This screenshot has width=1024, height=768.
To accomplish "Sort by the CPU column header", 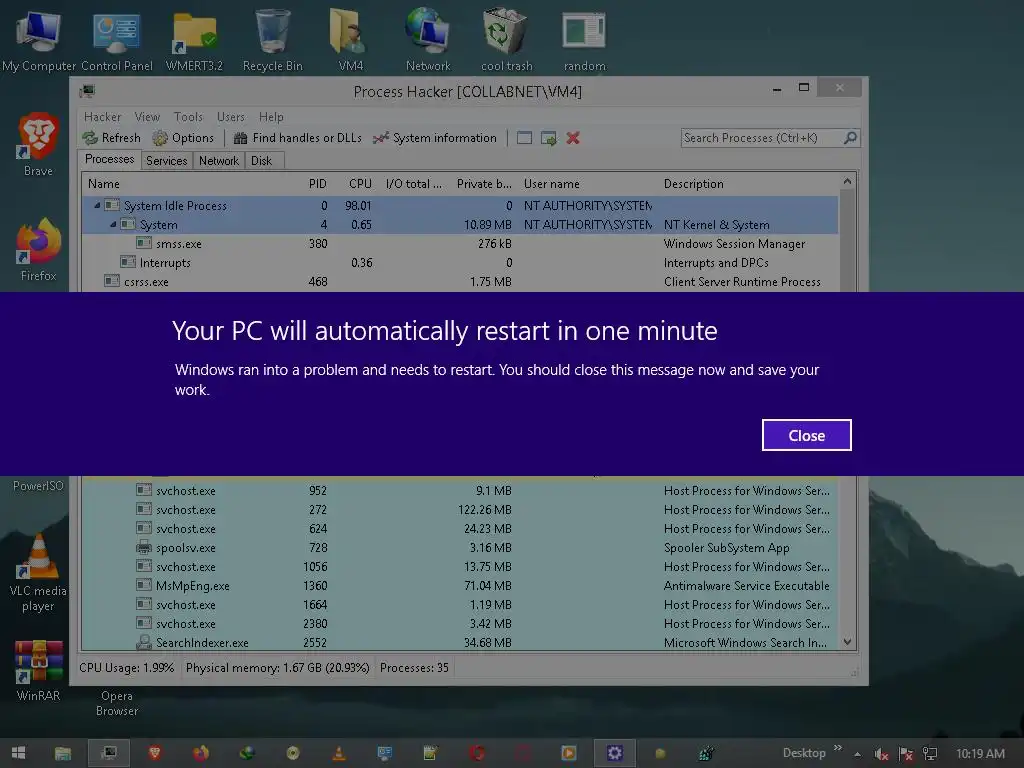I will click(360, 184).
